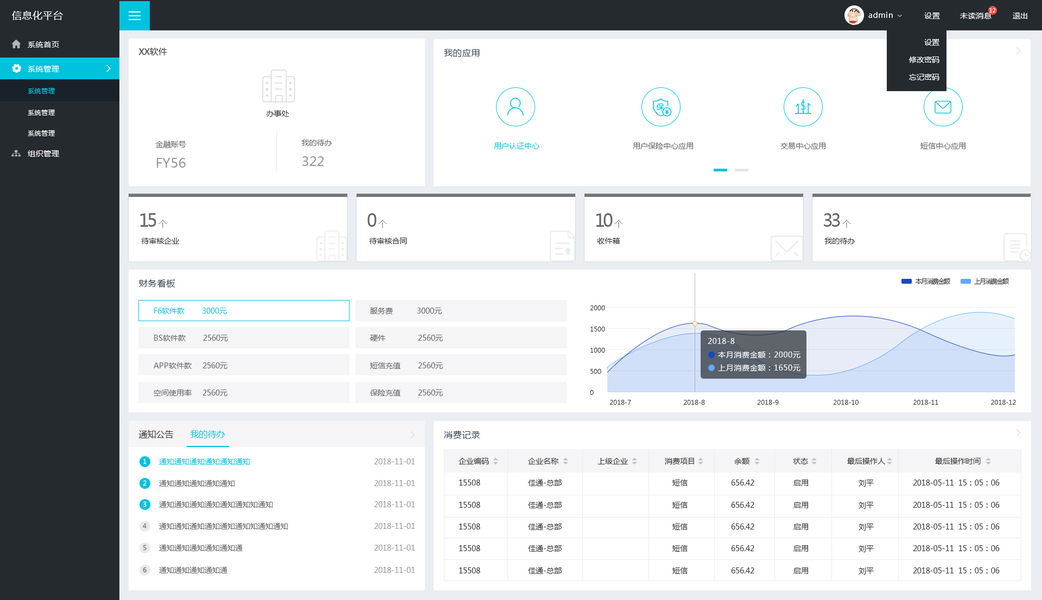The width and height of the screenshot is (1042, 600).
Task: Toggle the 上月消费金额 legend series
Action: pyautogui.click(x=984, y=281)
